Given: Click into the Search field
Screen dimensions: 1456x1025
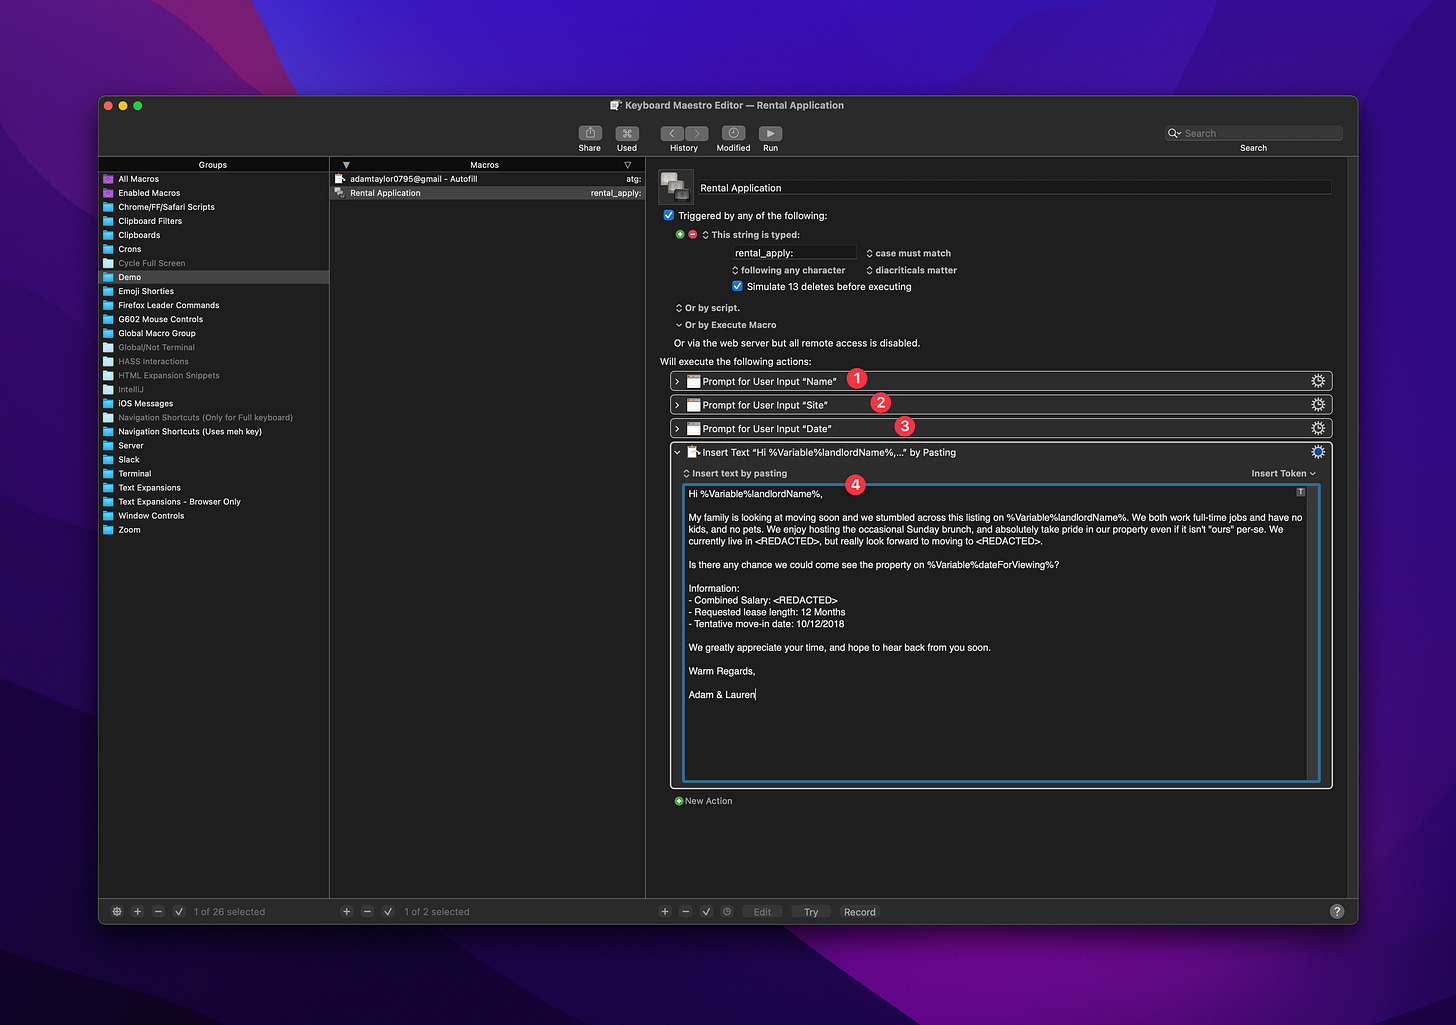Looking at the screenshot, I should click(1254, 133).
